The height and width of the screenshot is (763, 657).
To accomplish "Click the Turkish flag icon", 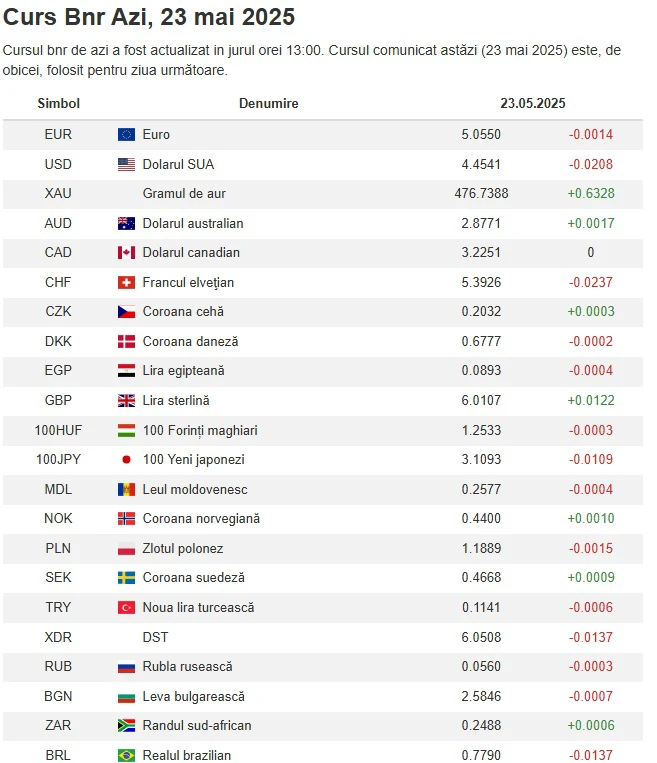I will [x=126, y=607].
